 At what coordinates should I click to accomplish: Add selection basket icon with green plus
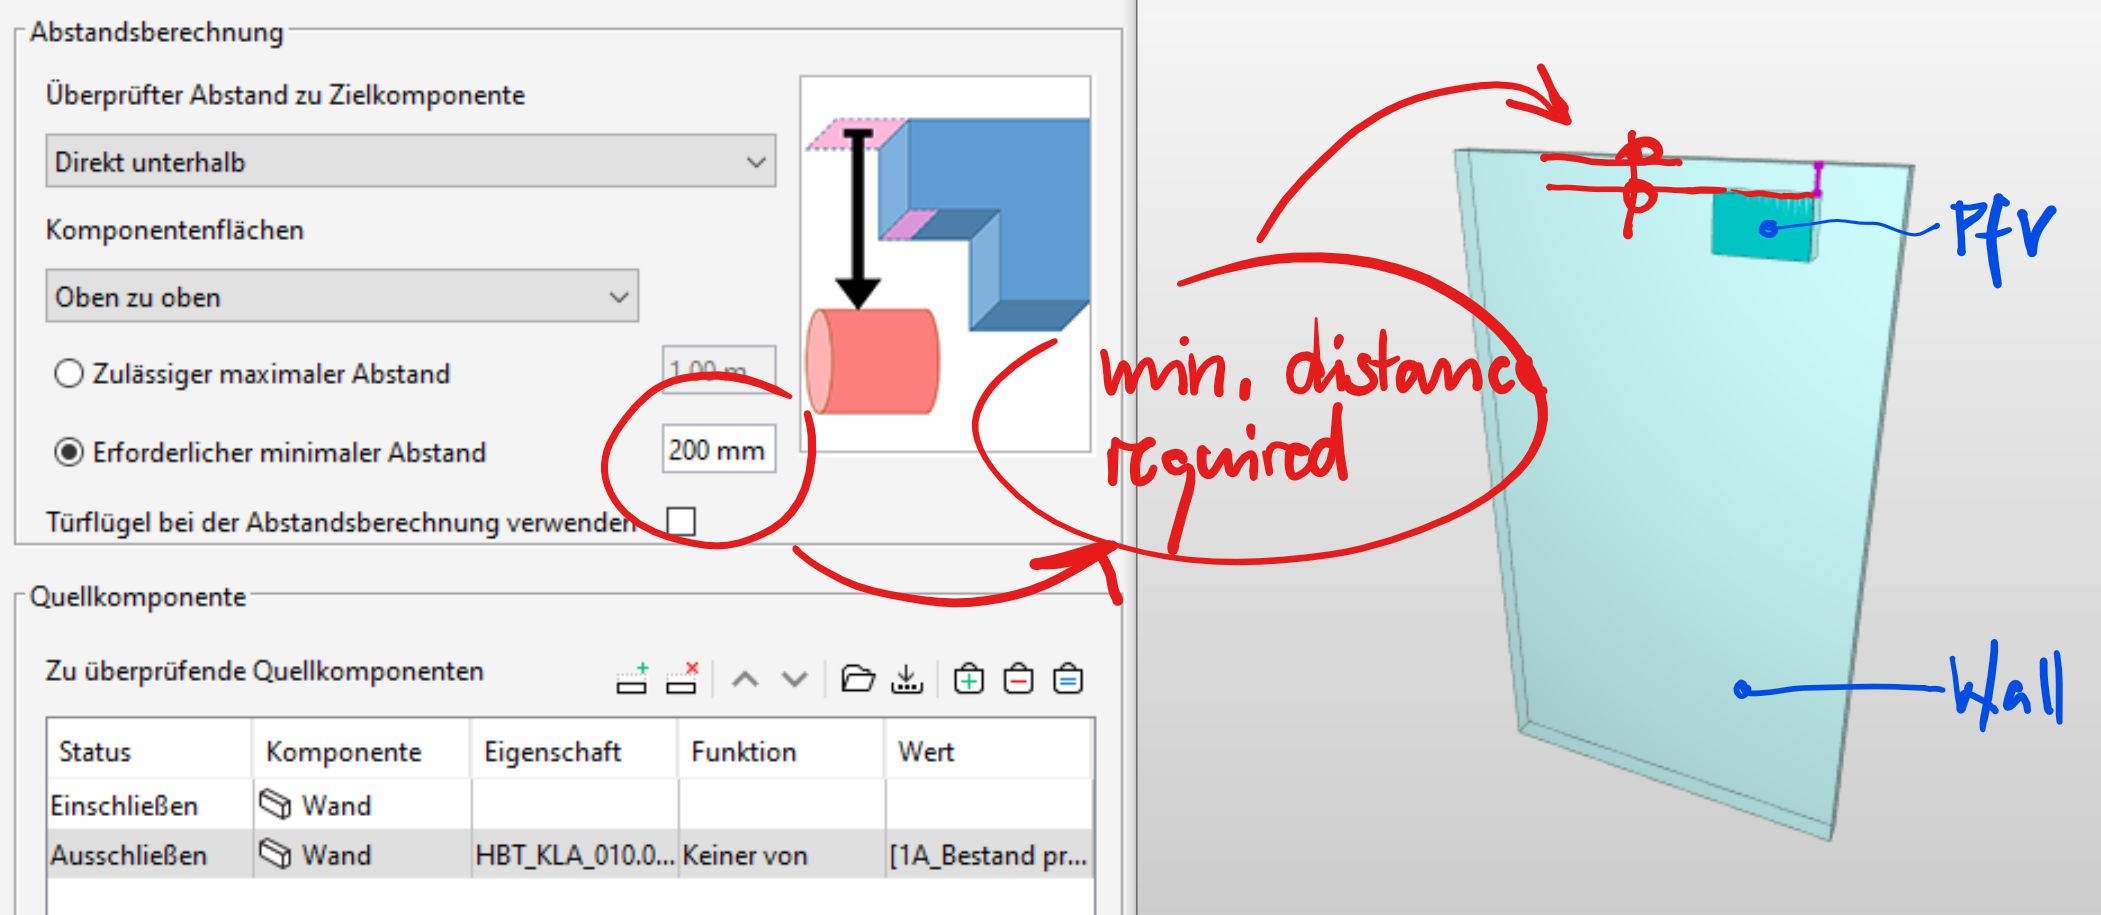[969, 679]
